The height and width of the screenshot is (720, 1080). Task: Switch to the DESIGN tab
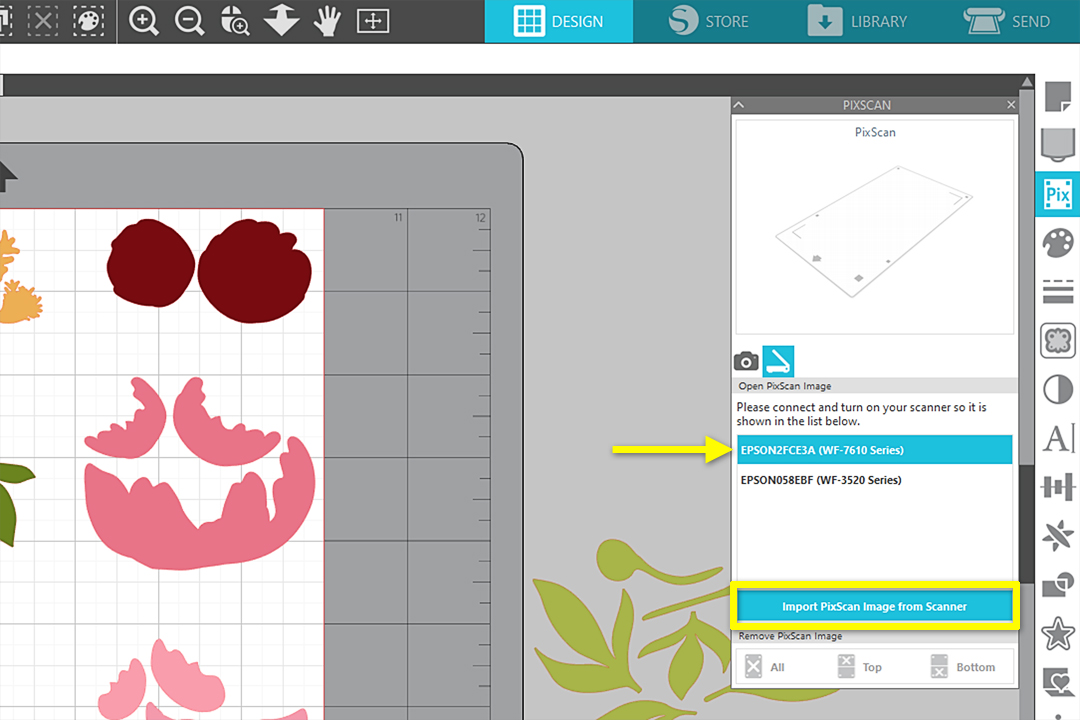point(559,21)
